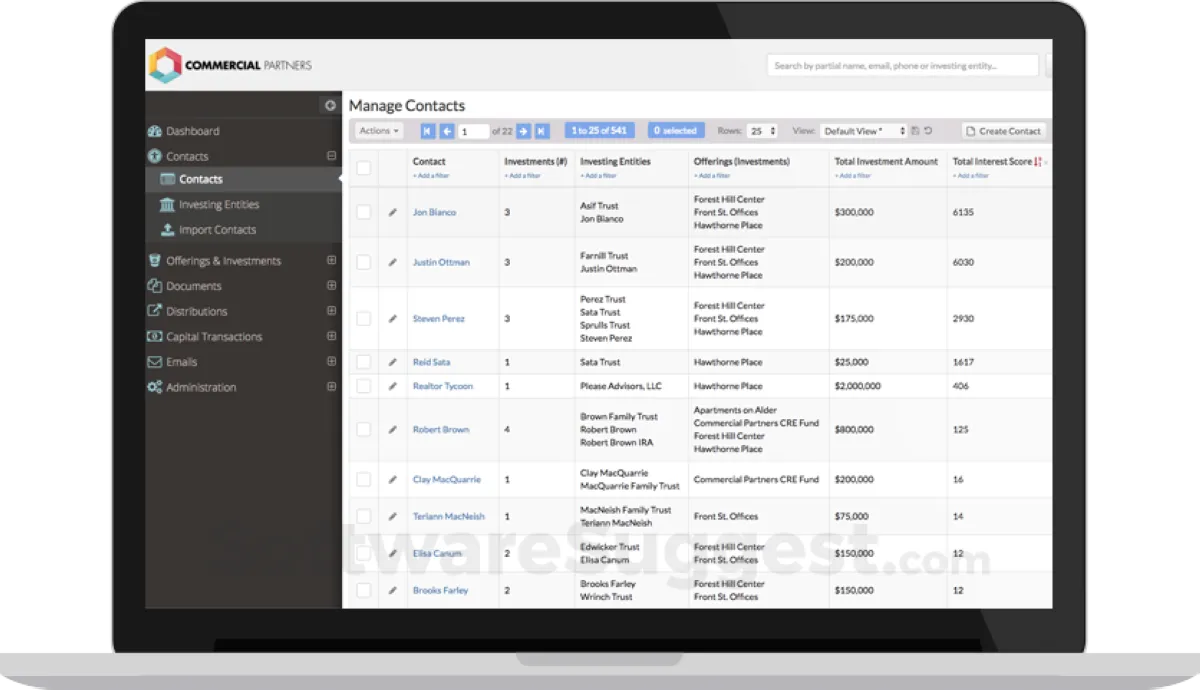This screenshot has width=1200, height=690.
Task: Save the current view with disk icon
Action: [x=915, y=131]
